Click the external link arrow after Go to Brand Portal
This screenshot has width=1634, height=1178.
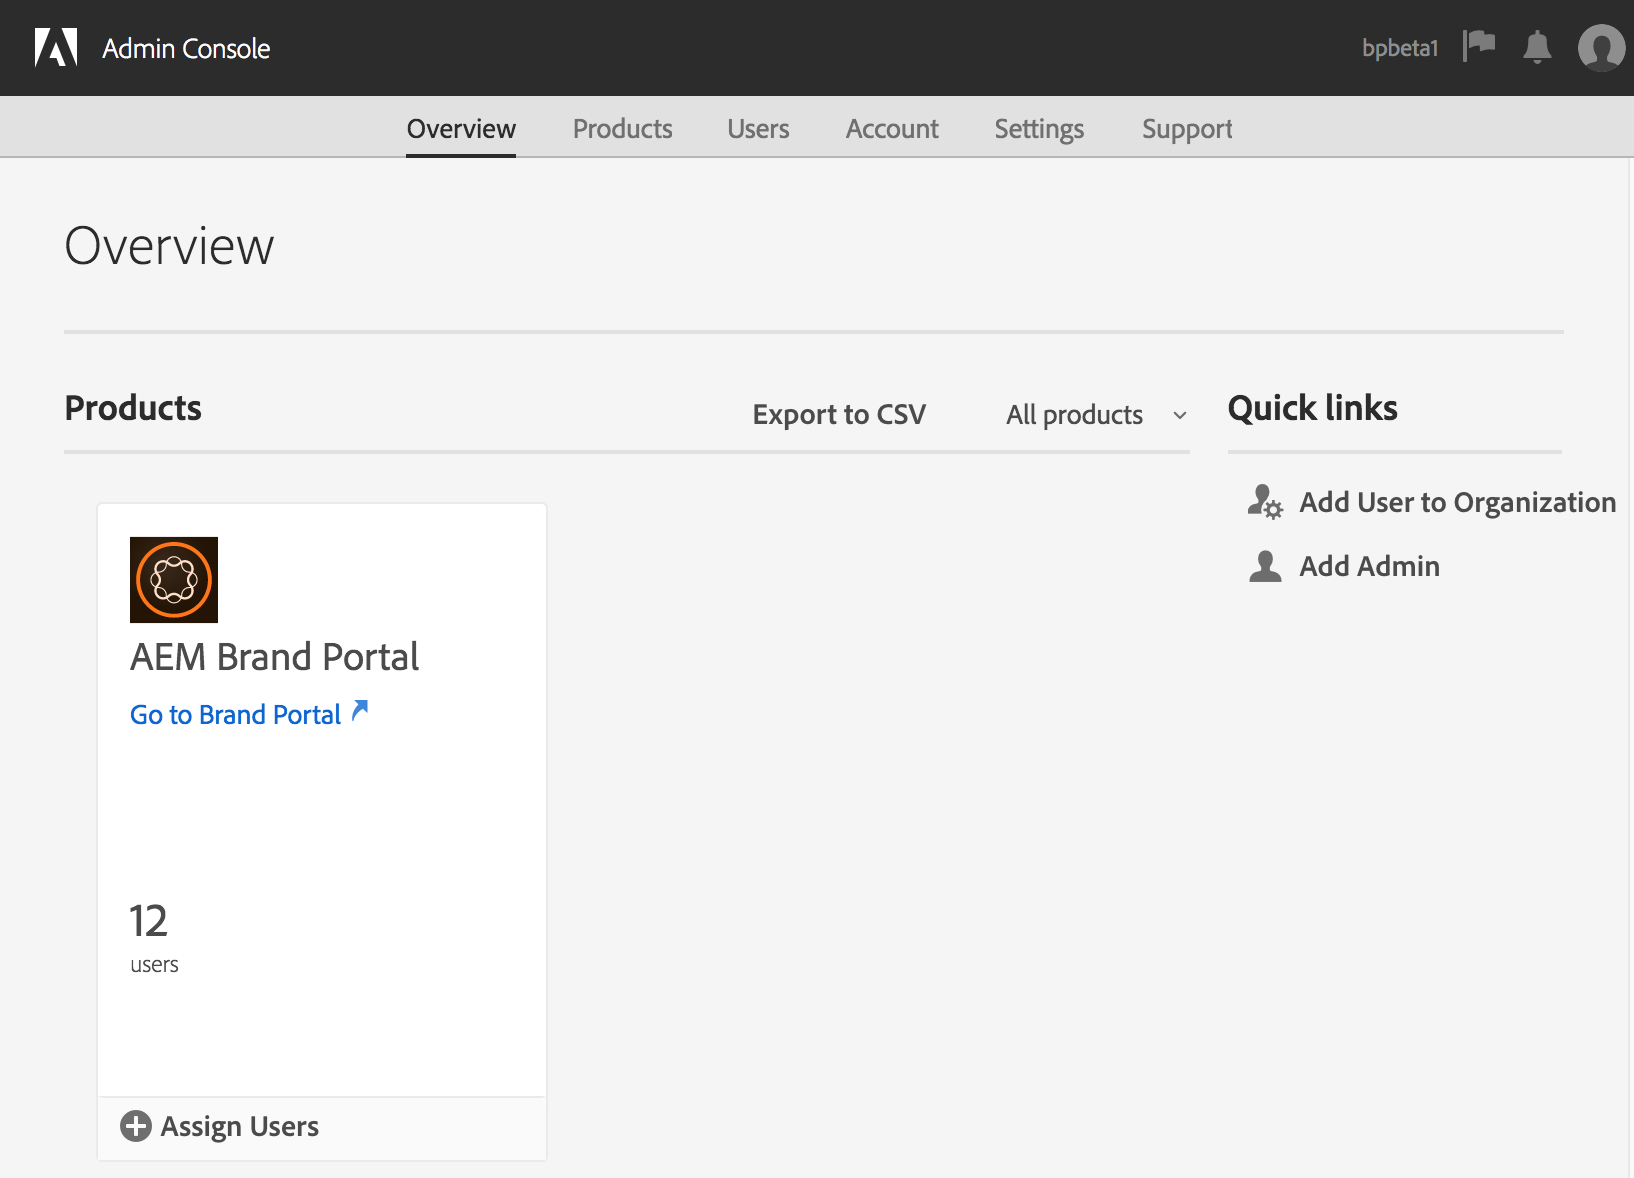[x=360, y=711]
